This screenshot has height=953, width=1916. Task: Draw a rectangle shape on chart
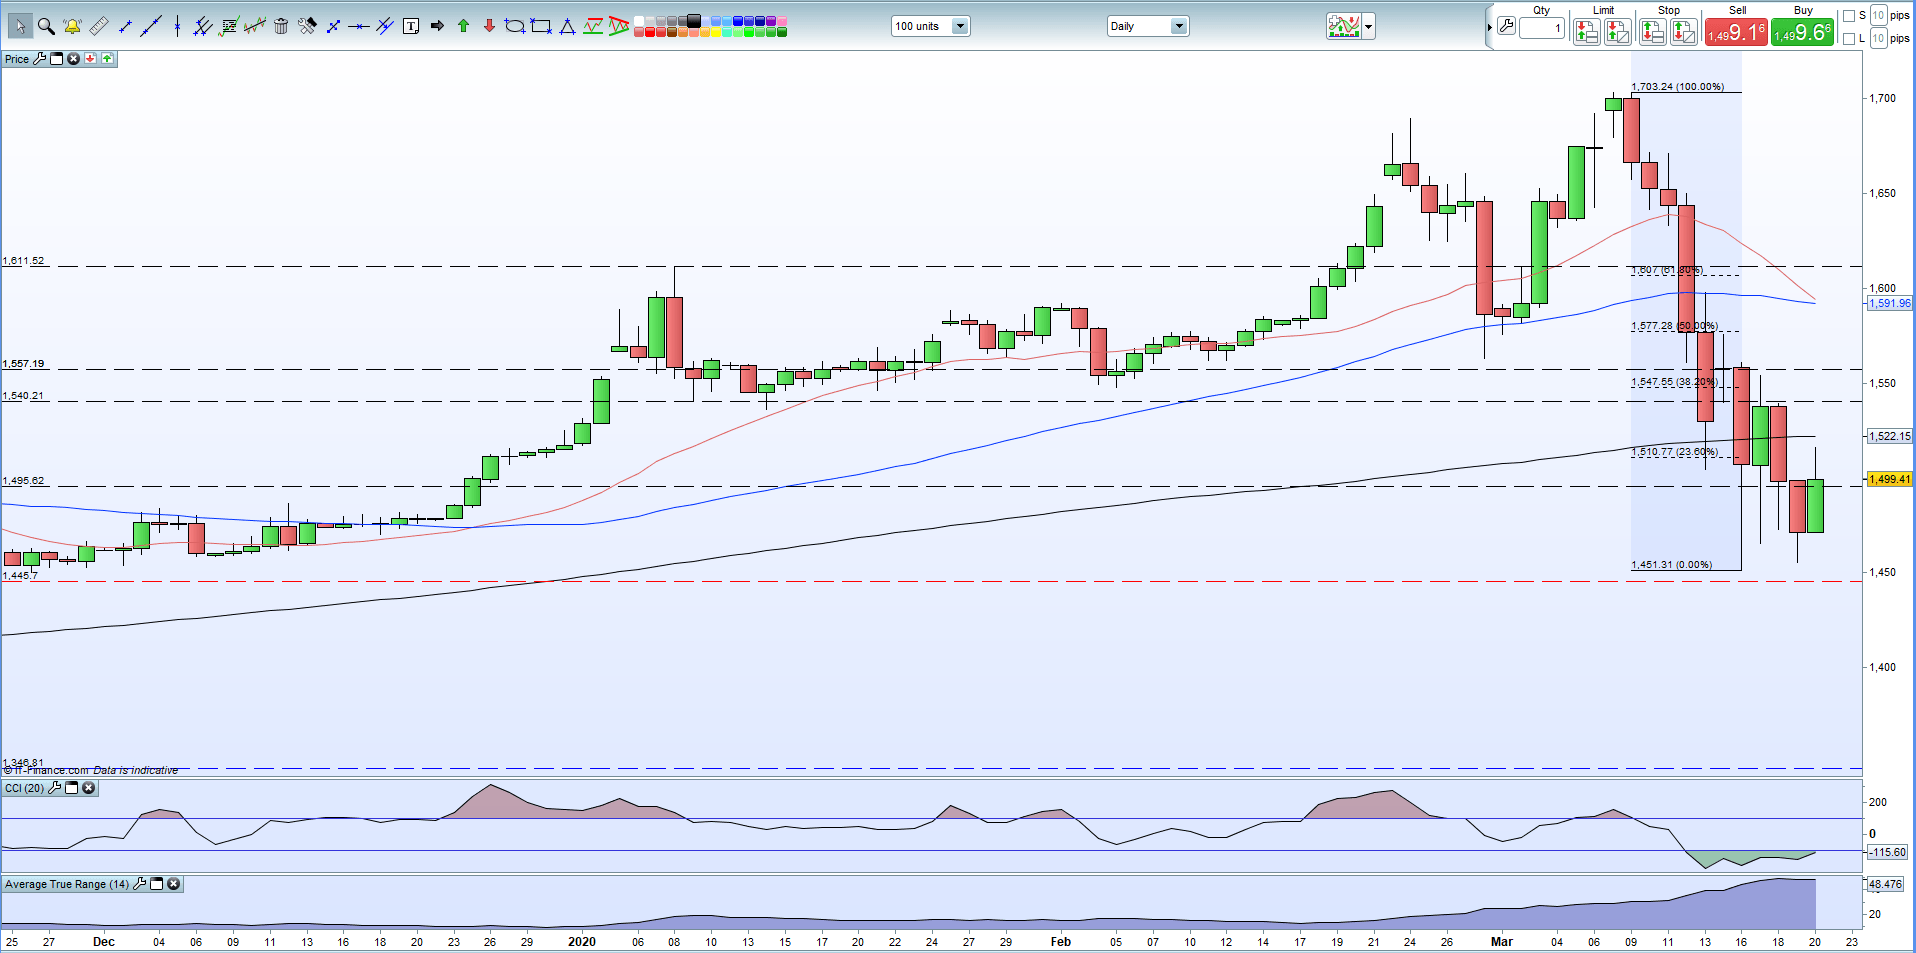[x=541, y=26]
